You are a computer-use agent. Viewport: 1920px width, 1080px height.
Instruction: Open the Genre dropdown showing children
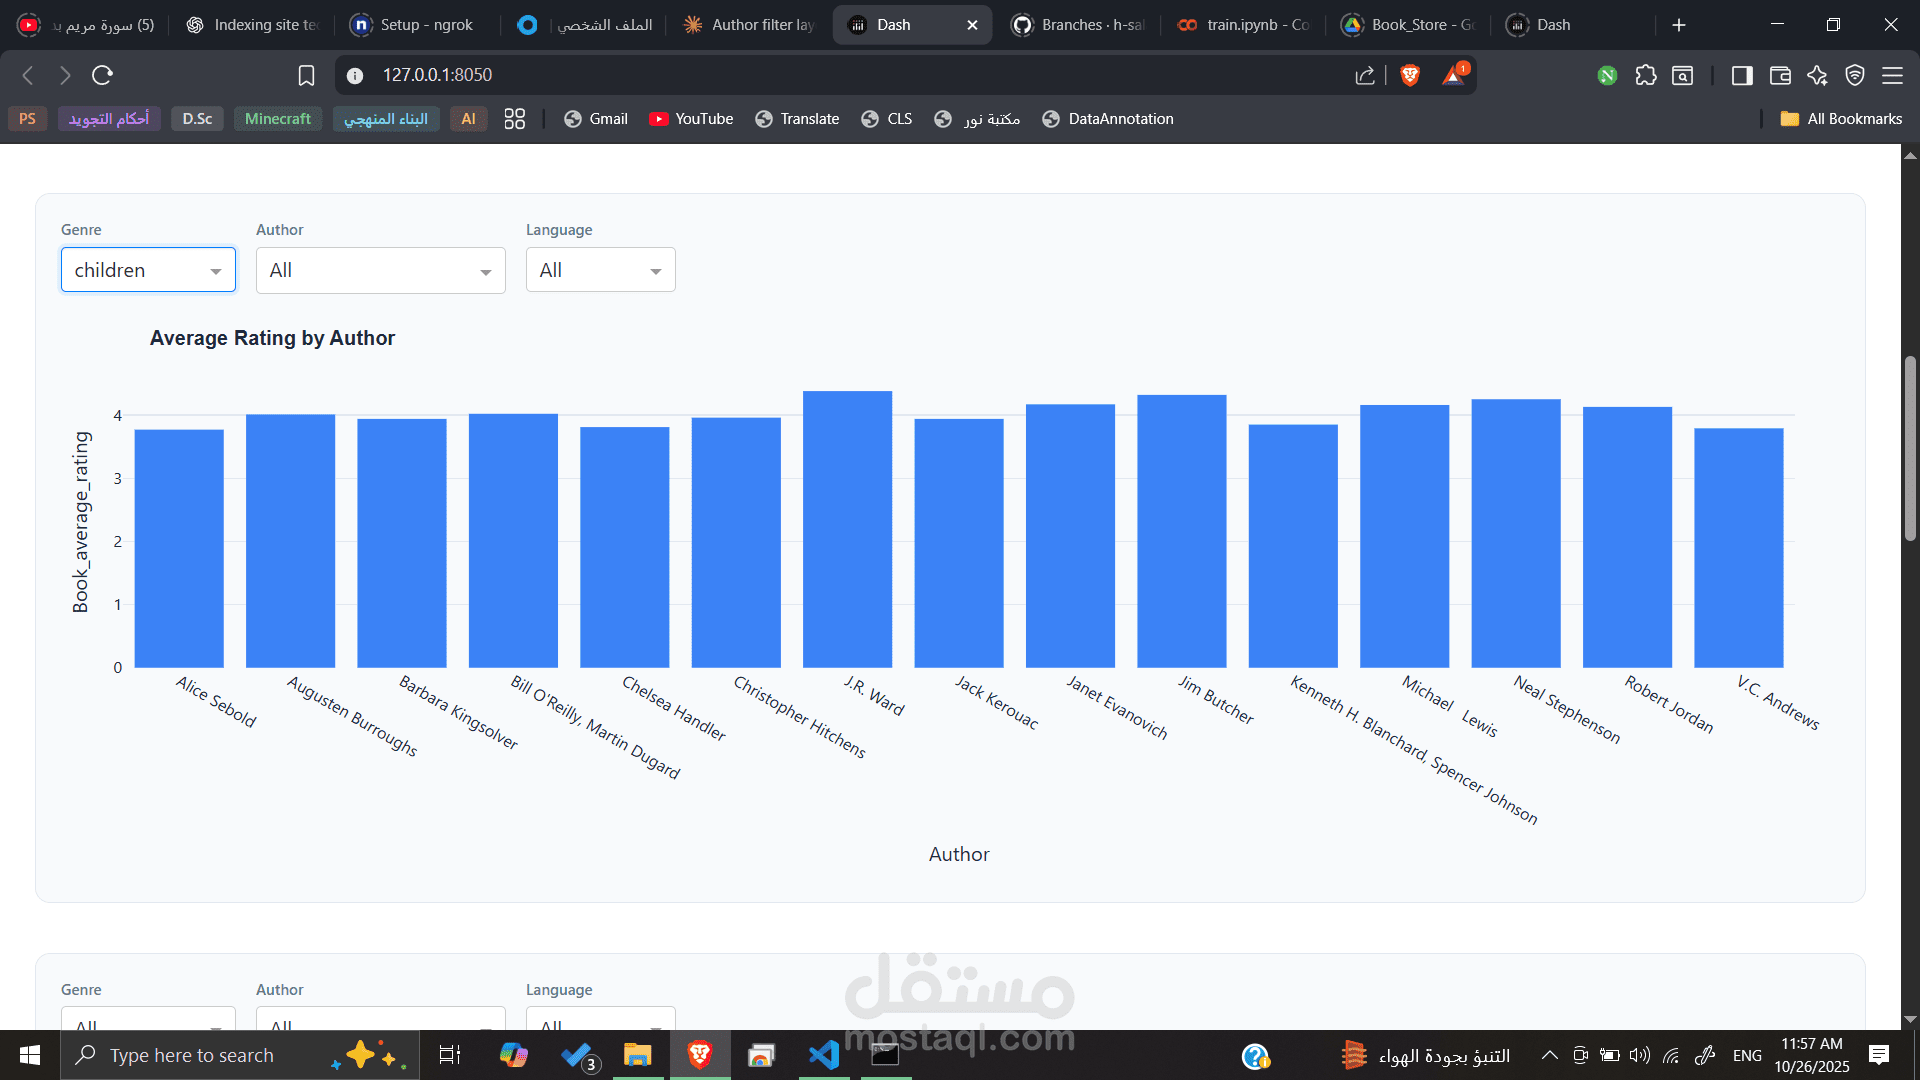148,270
